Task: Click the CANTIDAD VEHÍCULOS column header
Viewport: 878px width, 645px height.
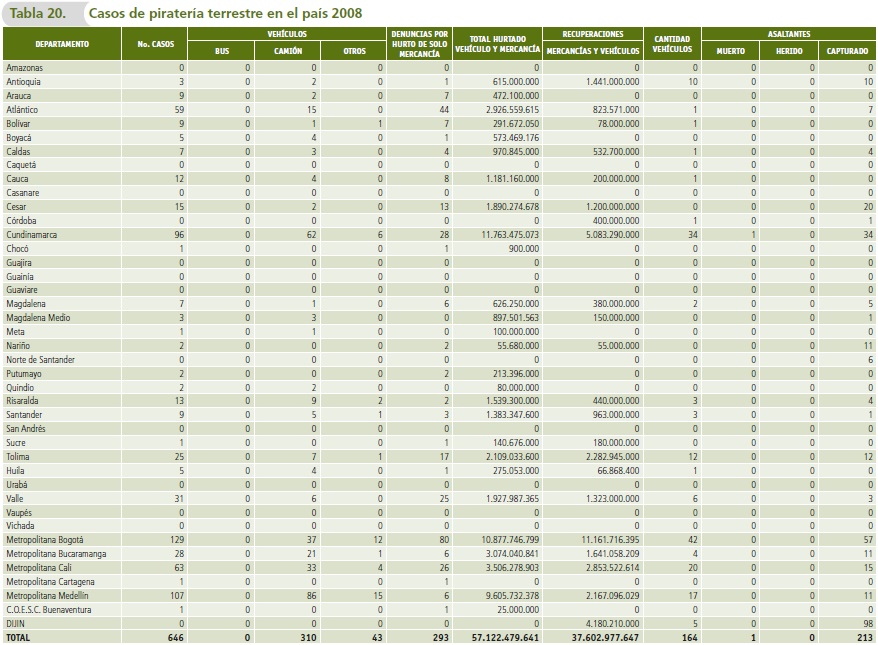Action: pos(671,44)
